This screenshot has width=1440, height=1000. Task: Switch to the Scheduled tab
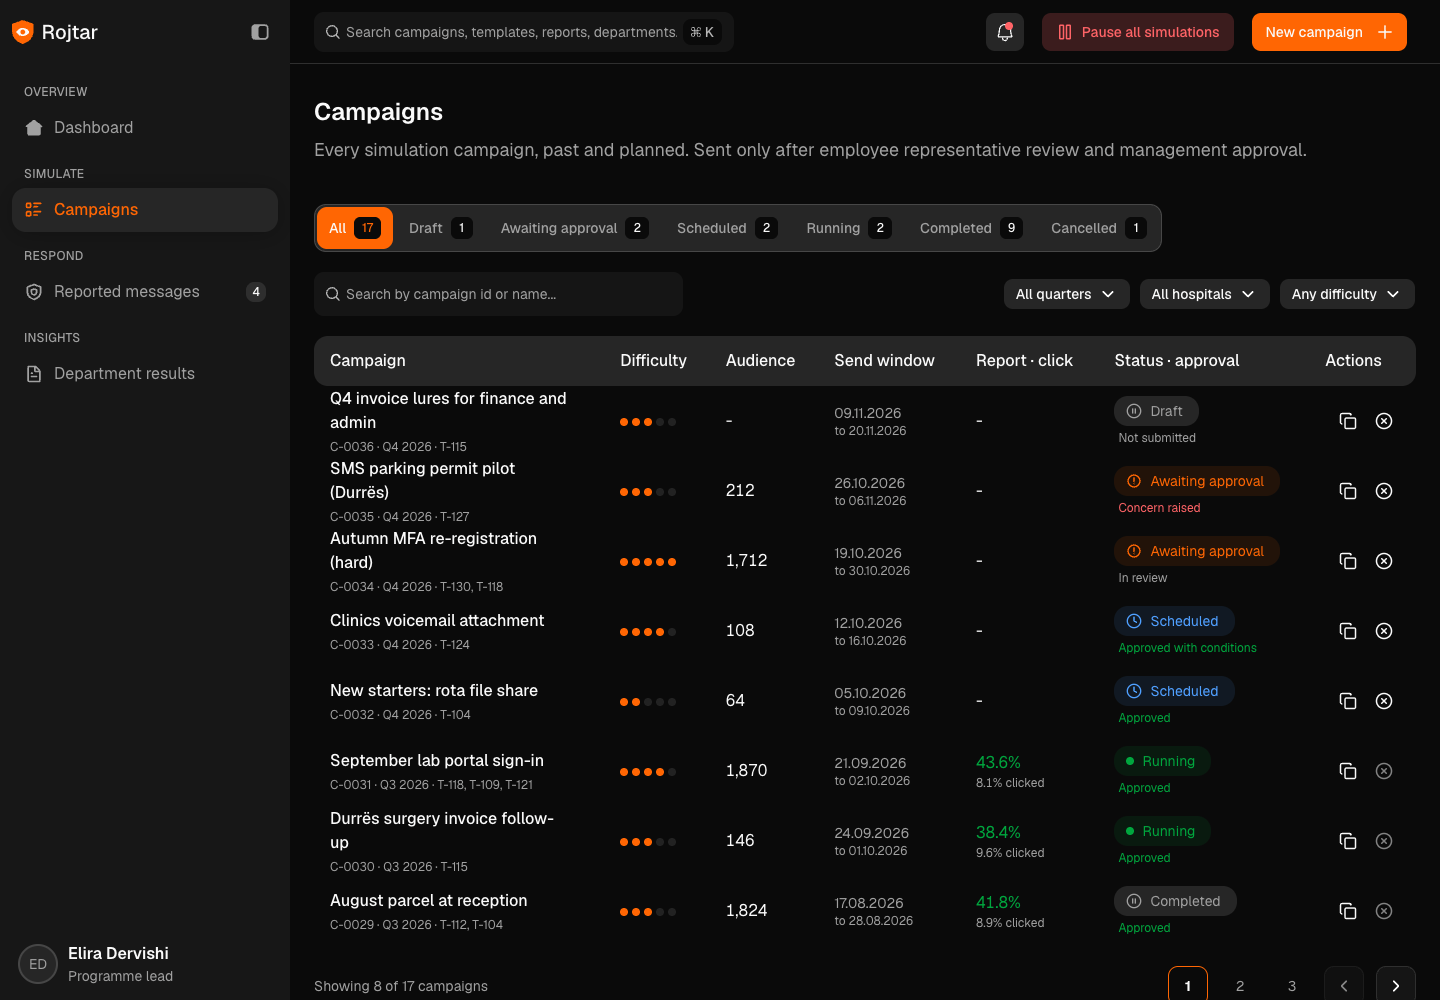(x=727, y=228)
